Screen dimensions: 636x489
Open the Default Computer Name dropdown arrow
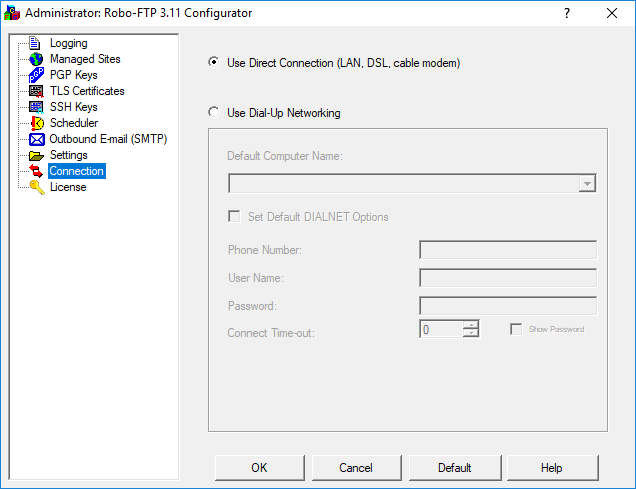click(x=587, y=184)
